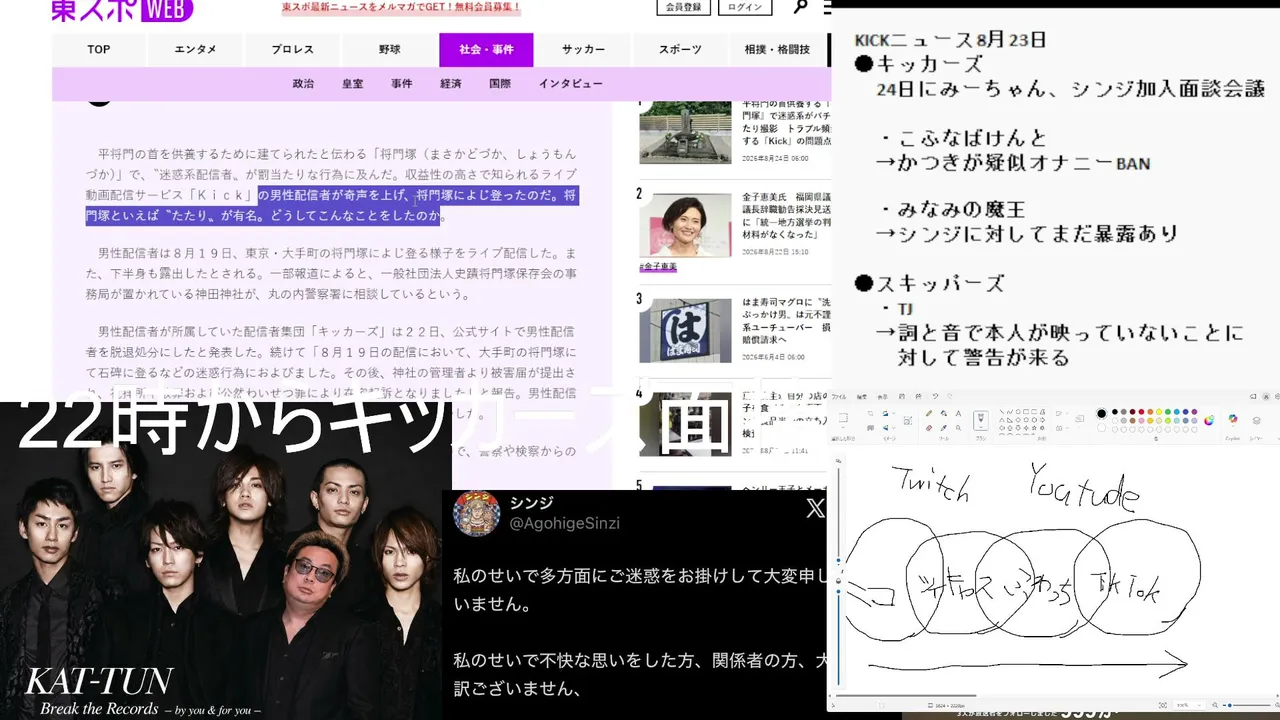
Task: Click the 東スポWEB site logo
Action: 122,10
